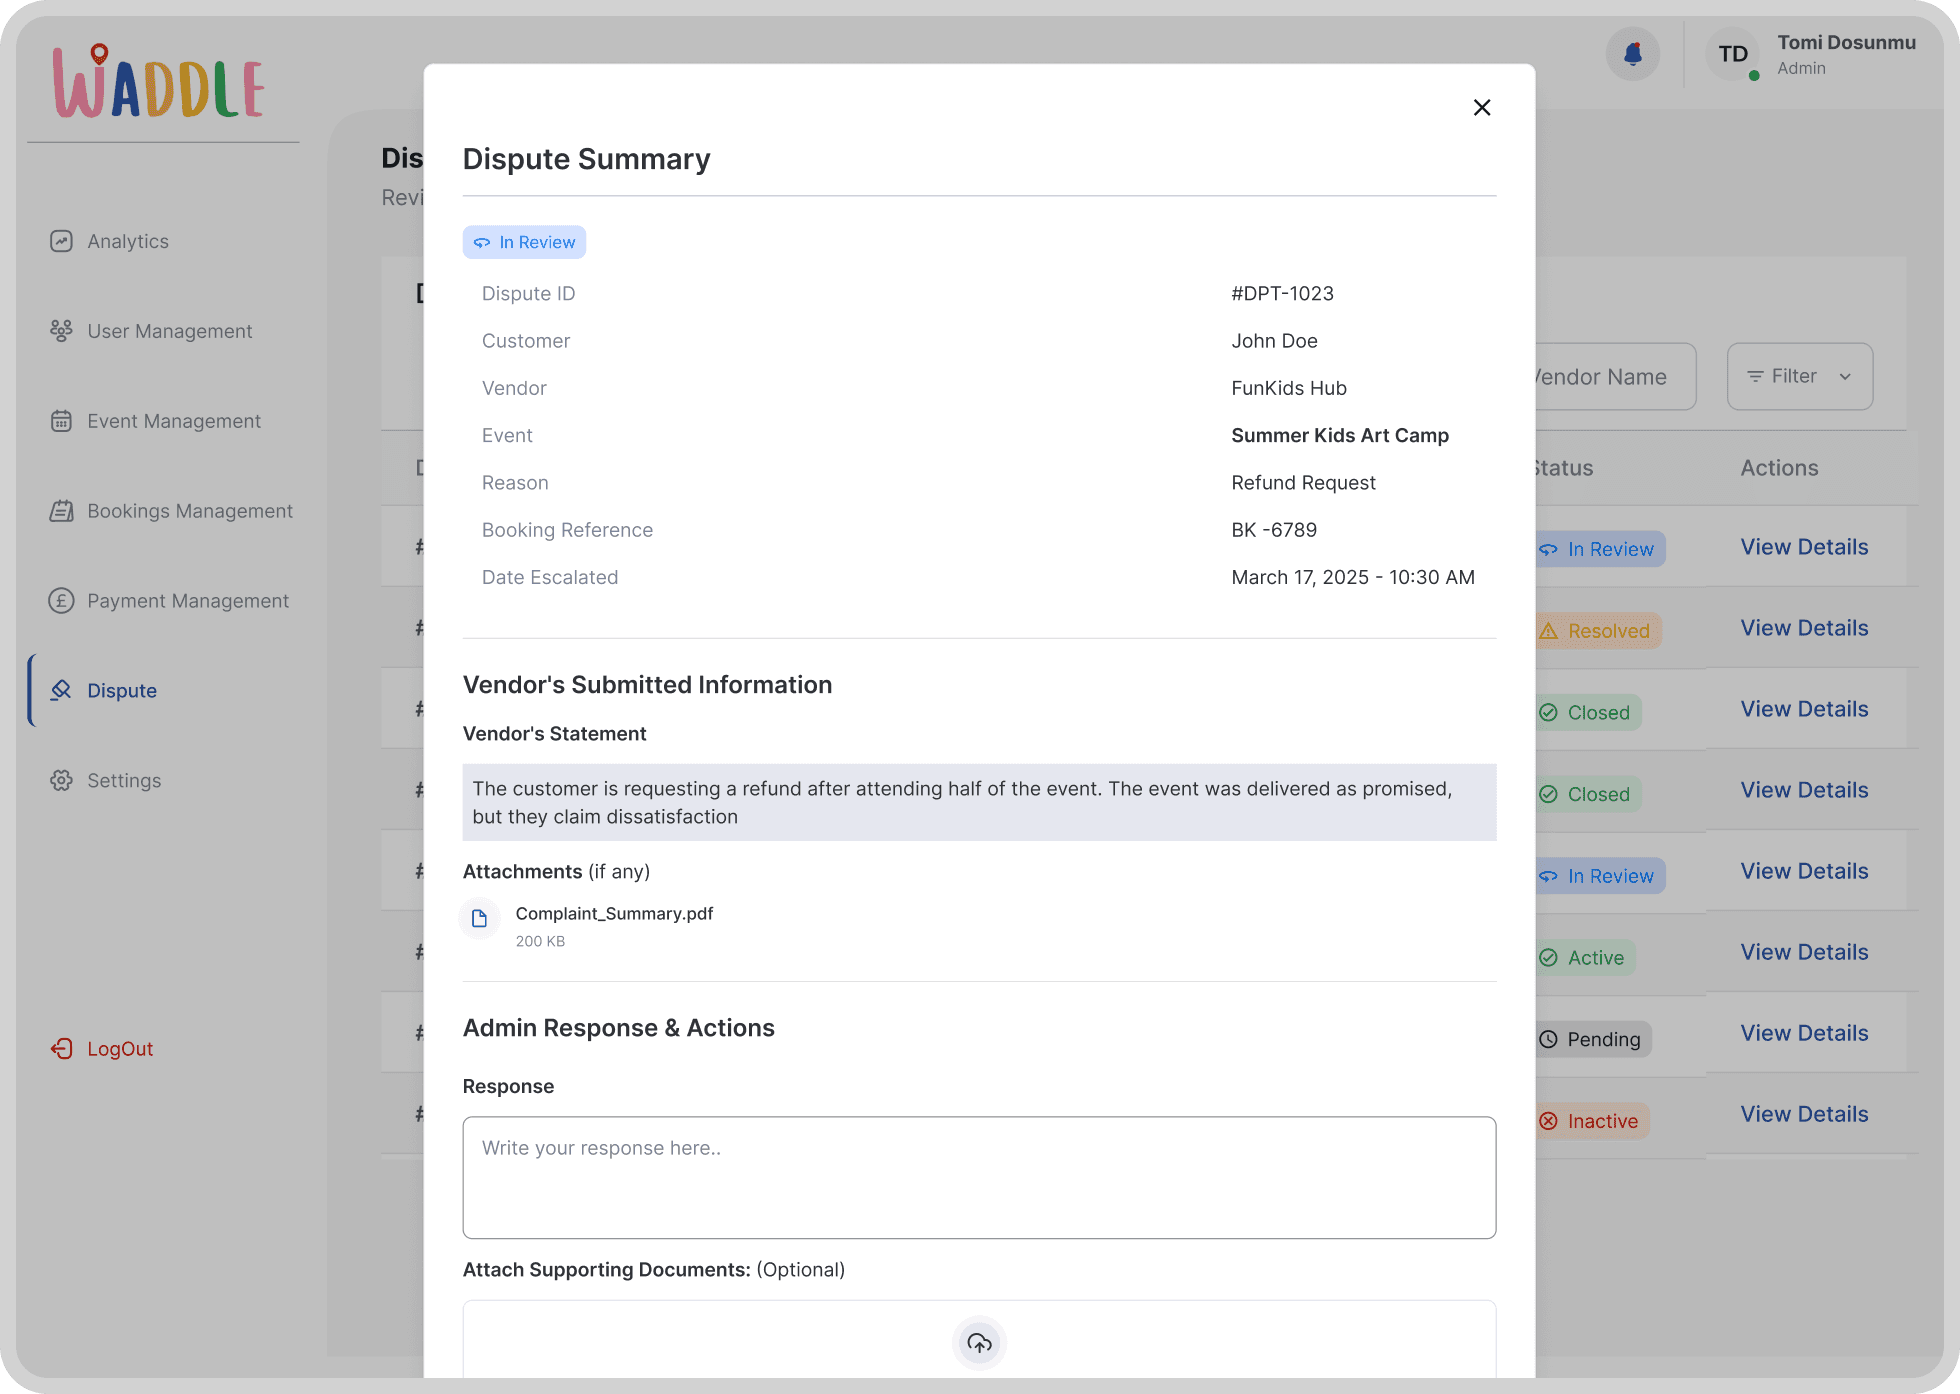Click the Active status badge

1585,957
